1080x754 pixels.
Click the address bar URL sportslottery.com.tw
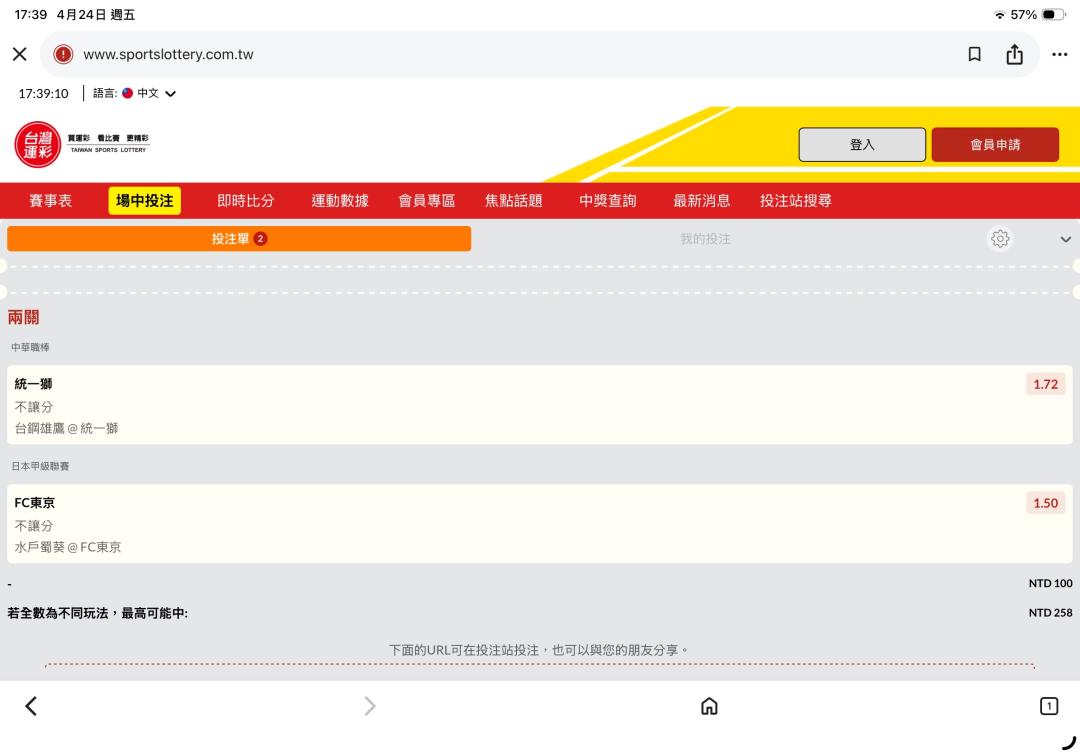click(168, 54)
